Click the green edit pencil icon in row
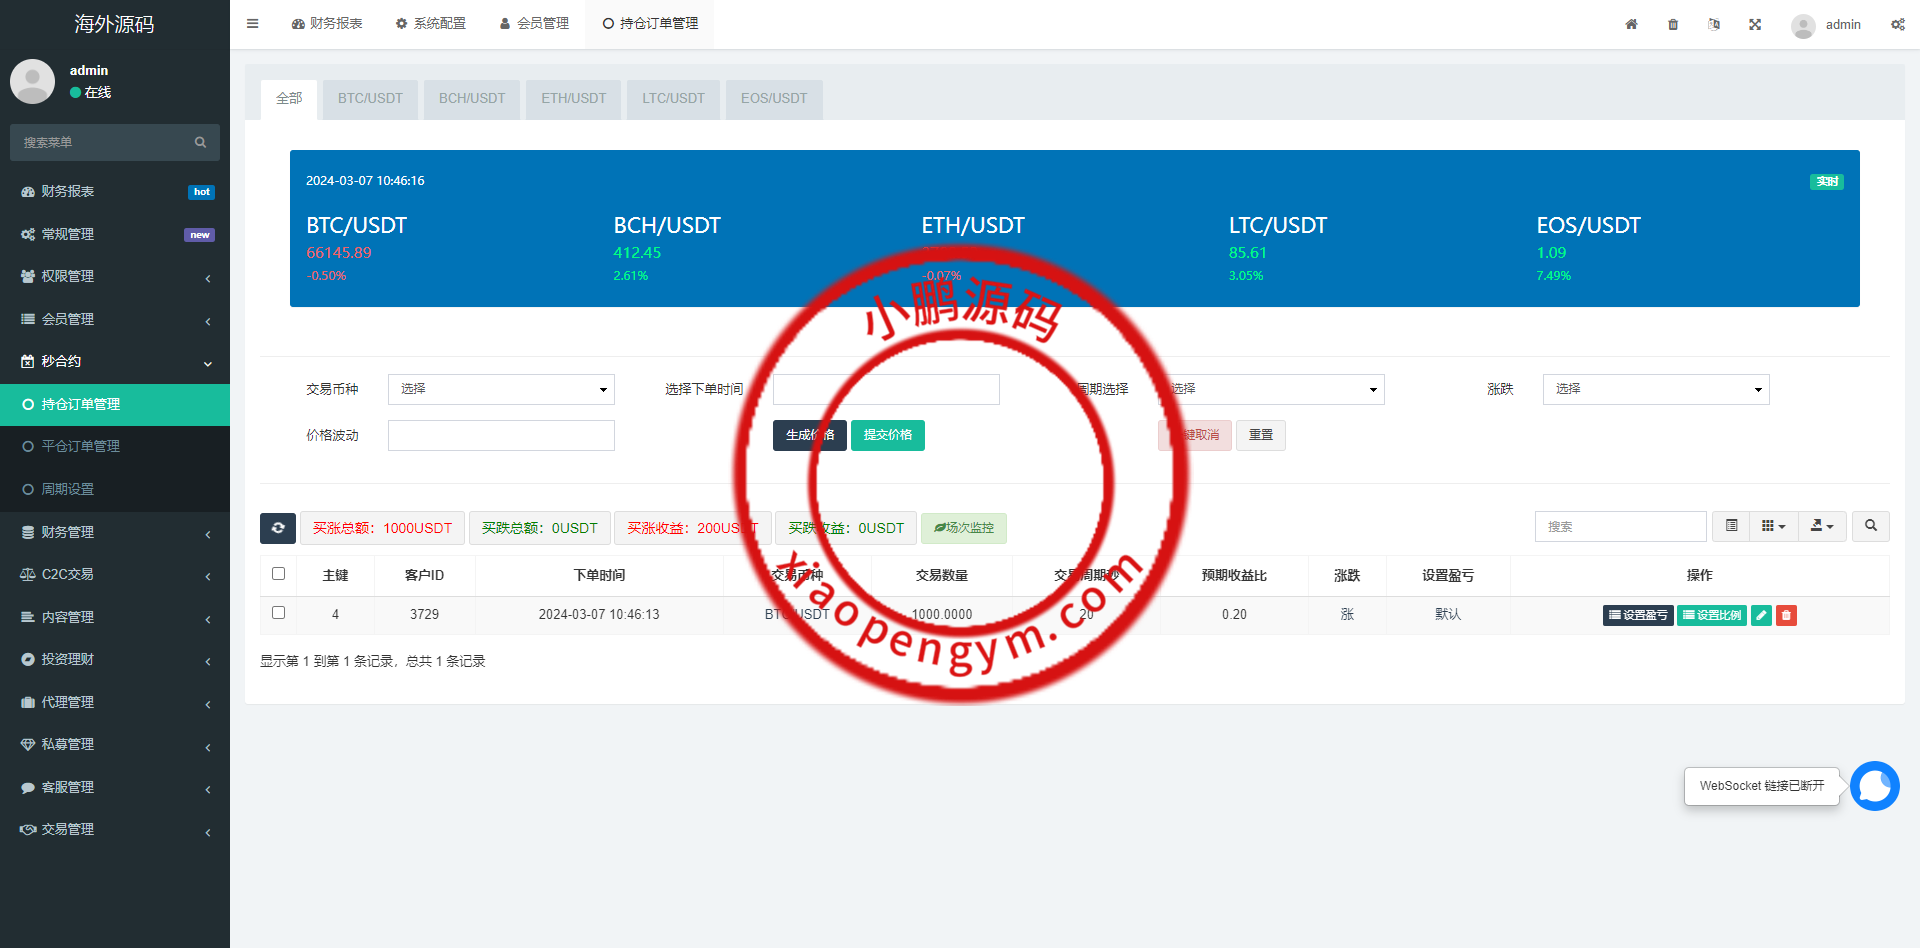This screenshot has width=1920, height=948. click(1761, 615)
